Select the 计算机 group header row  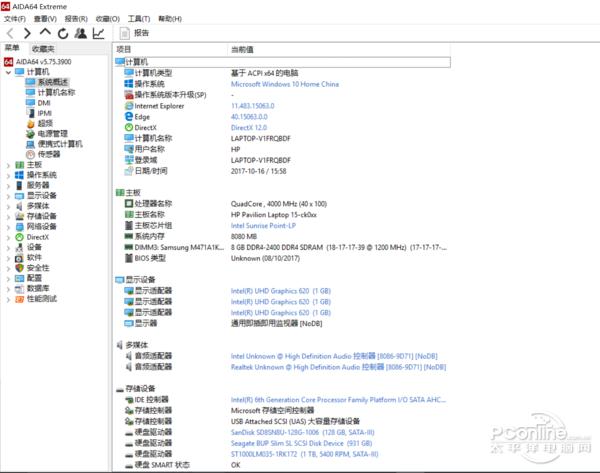point(282,62)
